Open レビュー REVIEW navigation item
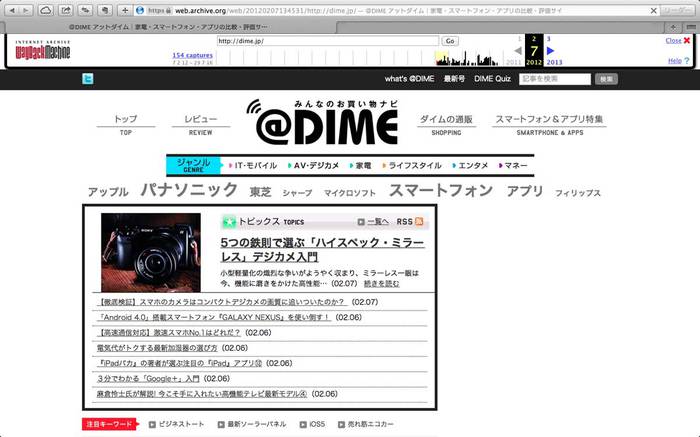Screen dimensions: 700x437 coord(200,125)
